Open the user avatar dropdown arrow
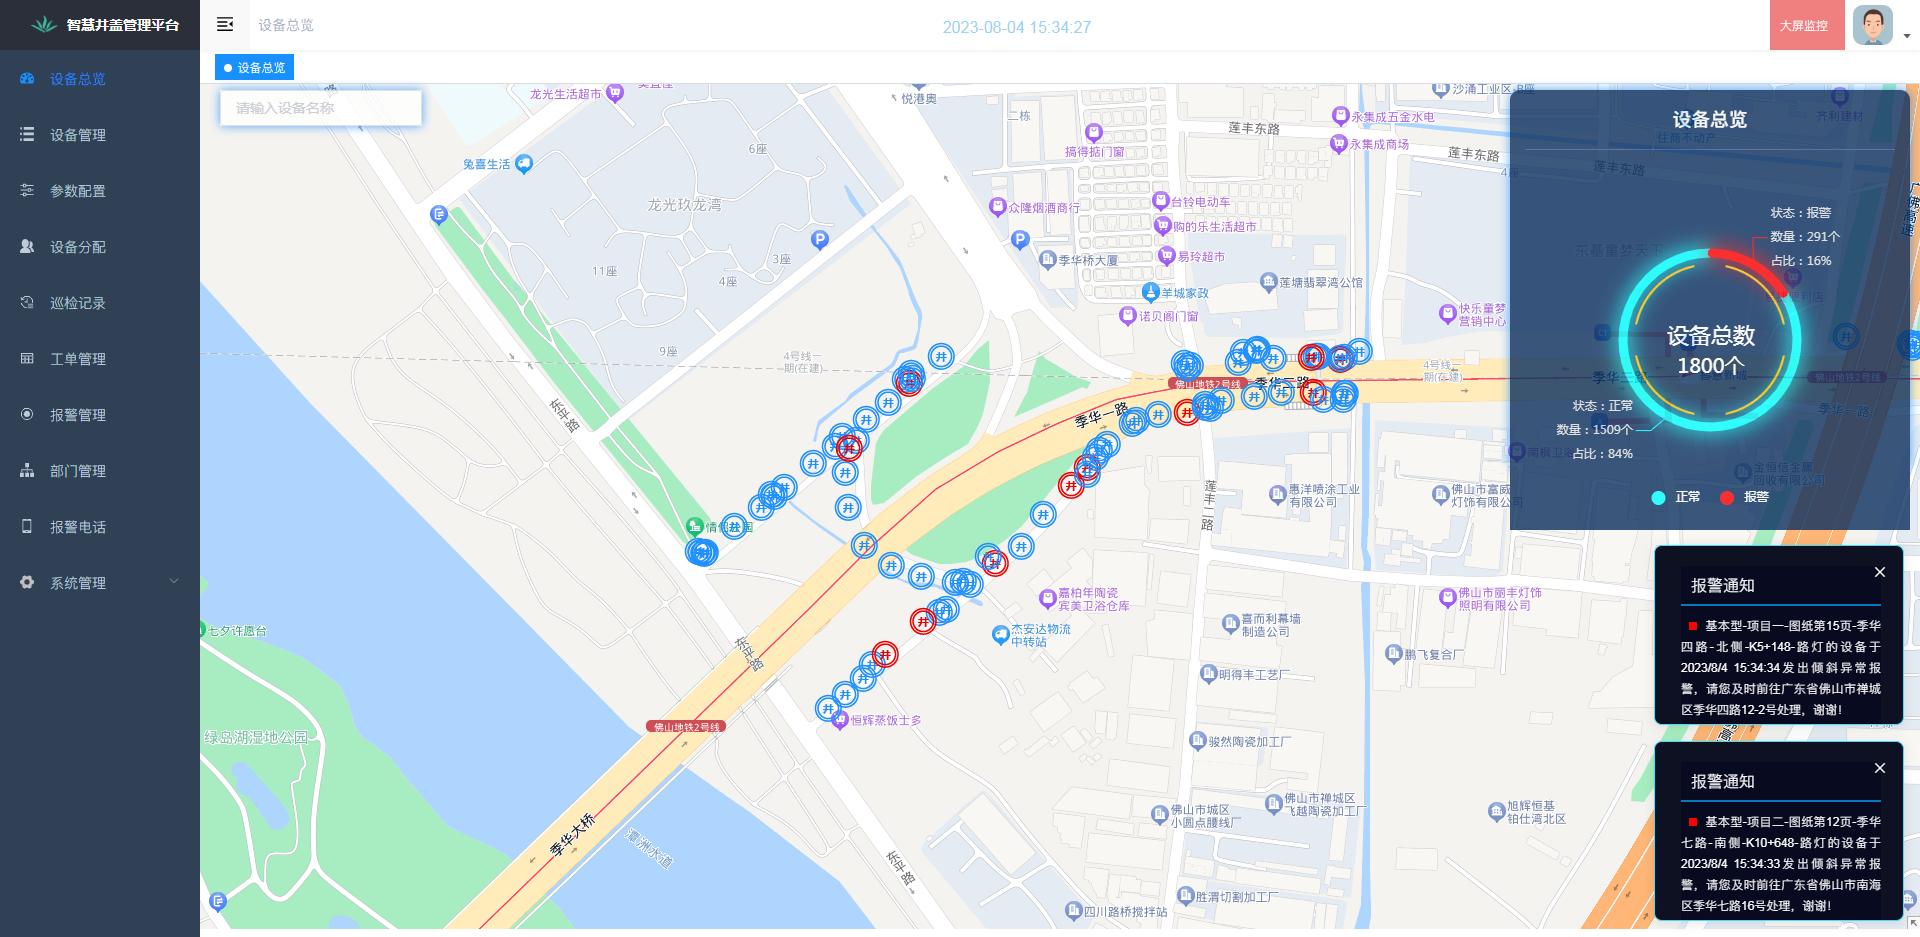Viewport: 1920px width, 937px height. pos(1906,36)
